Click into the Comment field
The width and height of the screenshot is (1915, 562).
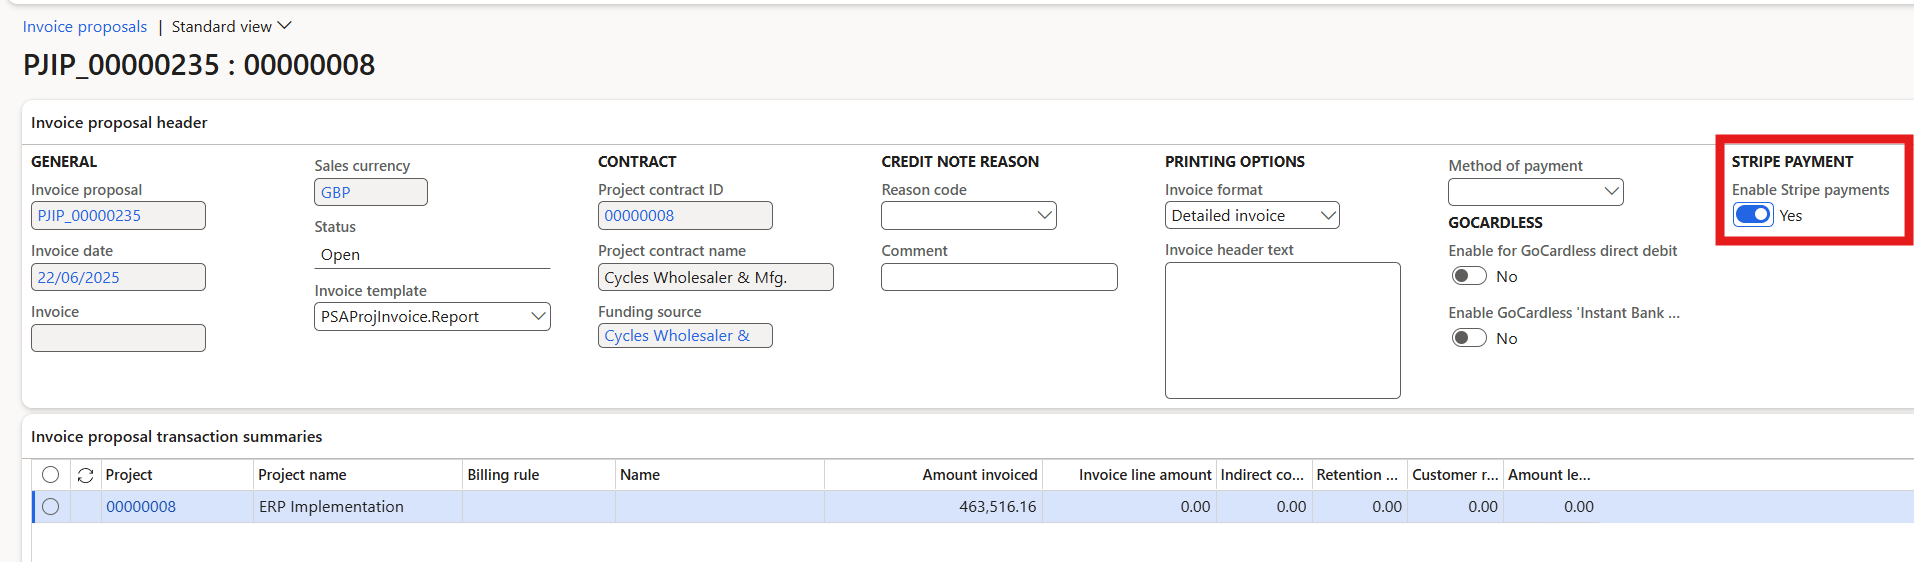pyautogui.click(x=999, y=277)
